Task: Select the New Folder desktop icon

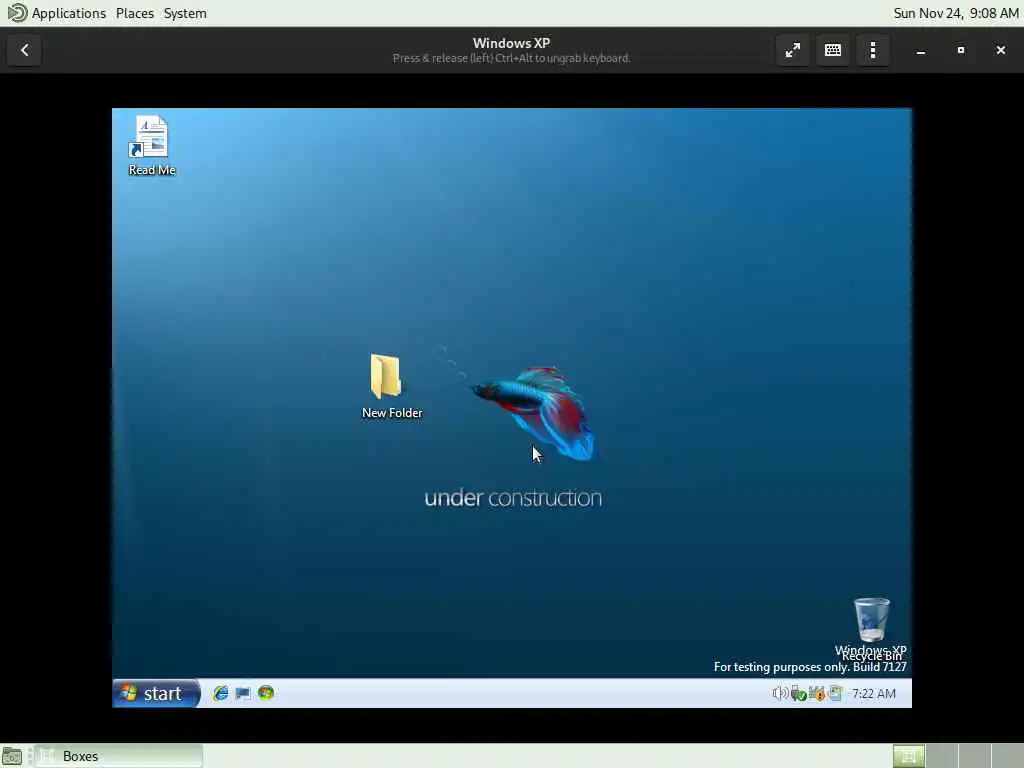Action: [392, 386]
